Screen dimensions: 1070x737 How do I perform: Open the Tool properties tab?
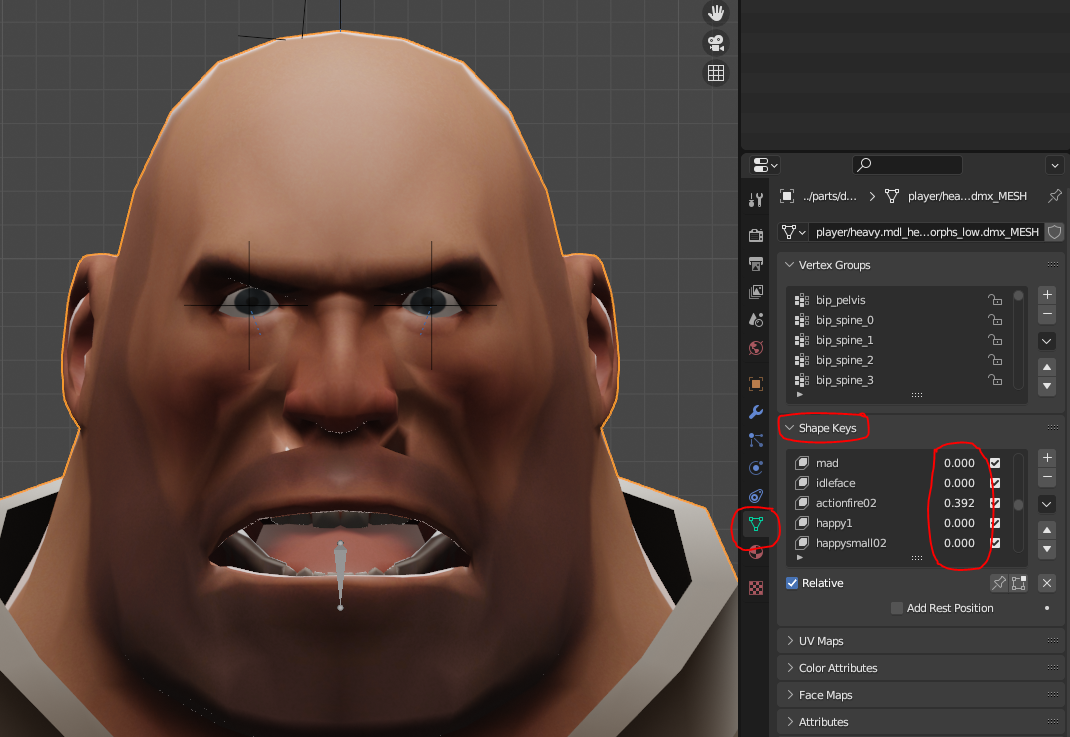coord(755,199)
